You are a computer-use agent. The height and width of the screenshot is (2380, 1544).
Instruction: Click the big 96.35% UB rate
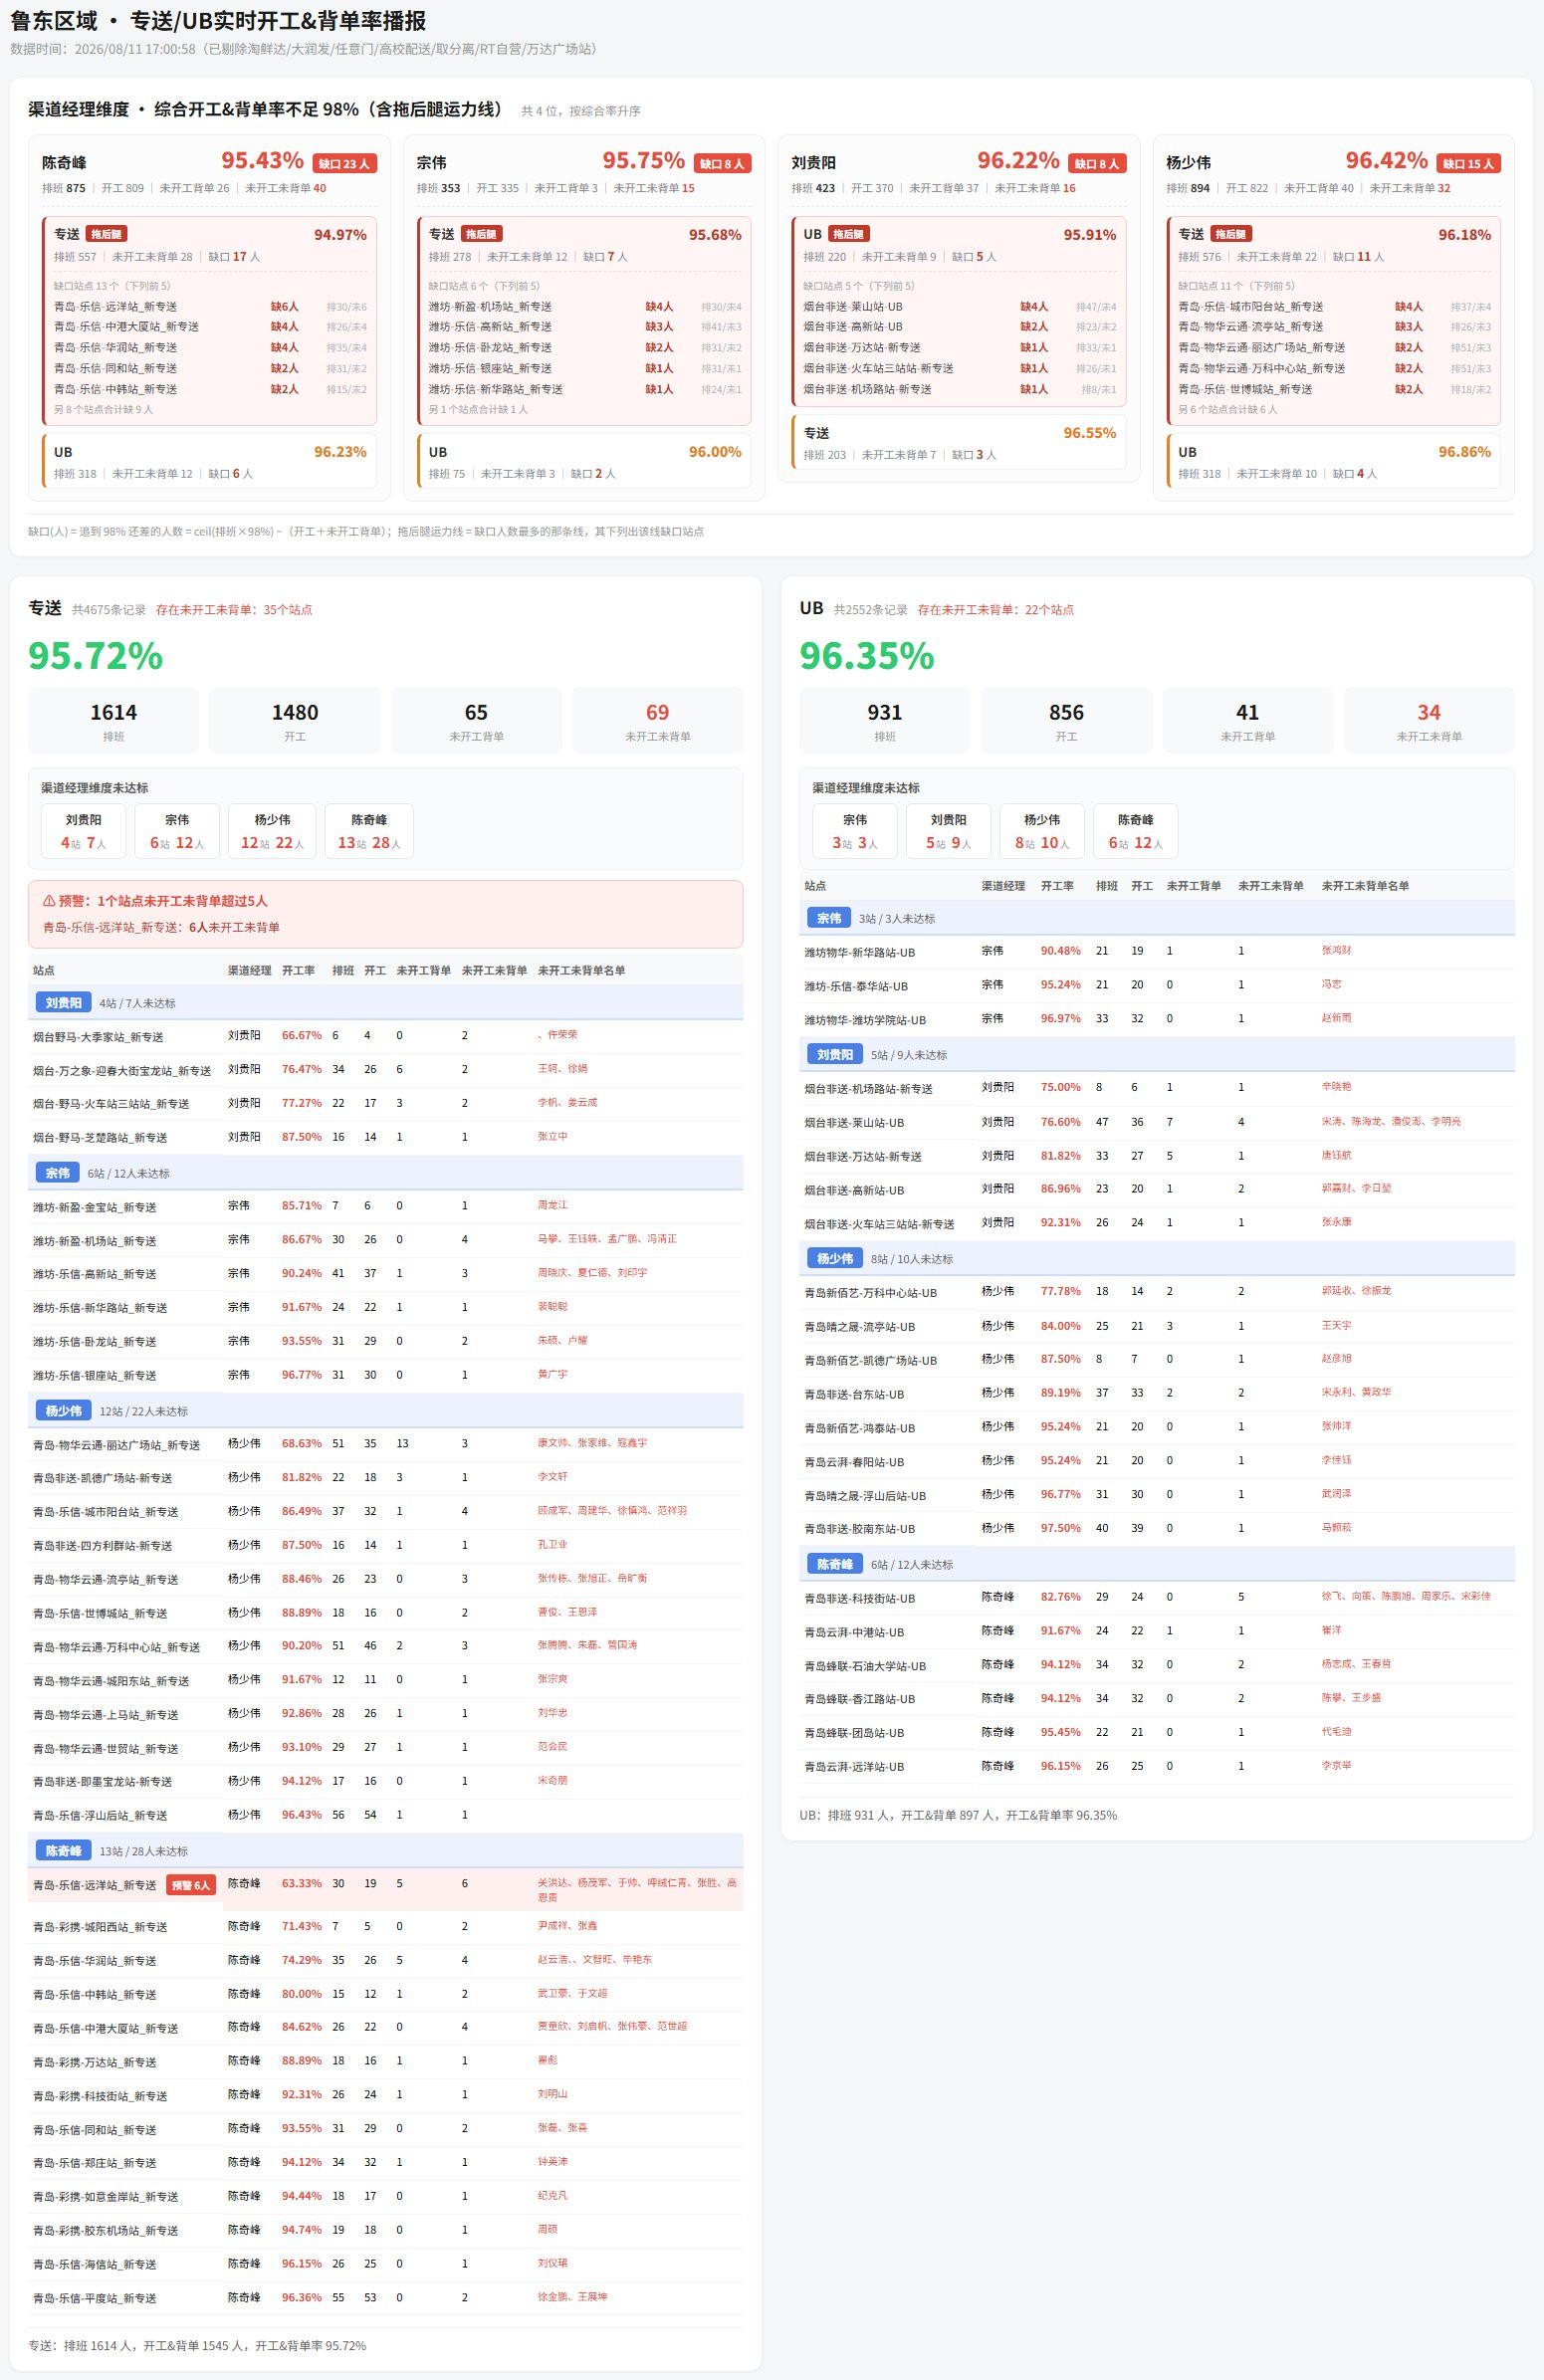tap(866, 656)
